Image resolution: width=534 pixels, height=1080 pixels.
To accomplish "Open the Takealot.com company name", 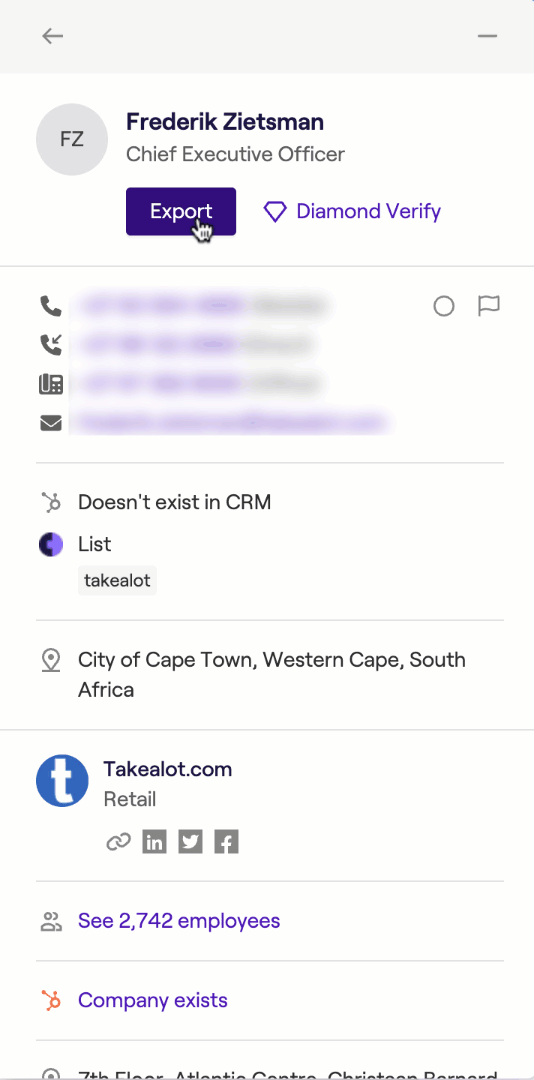I will click(x=167, y=769).
